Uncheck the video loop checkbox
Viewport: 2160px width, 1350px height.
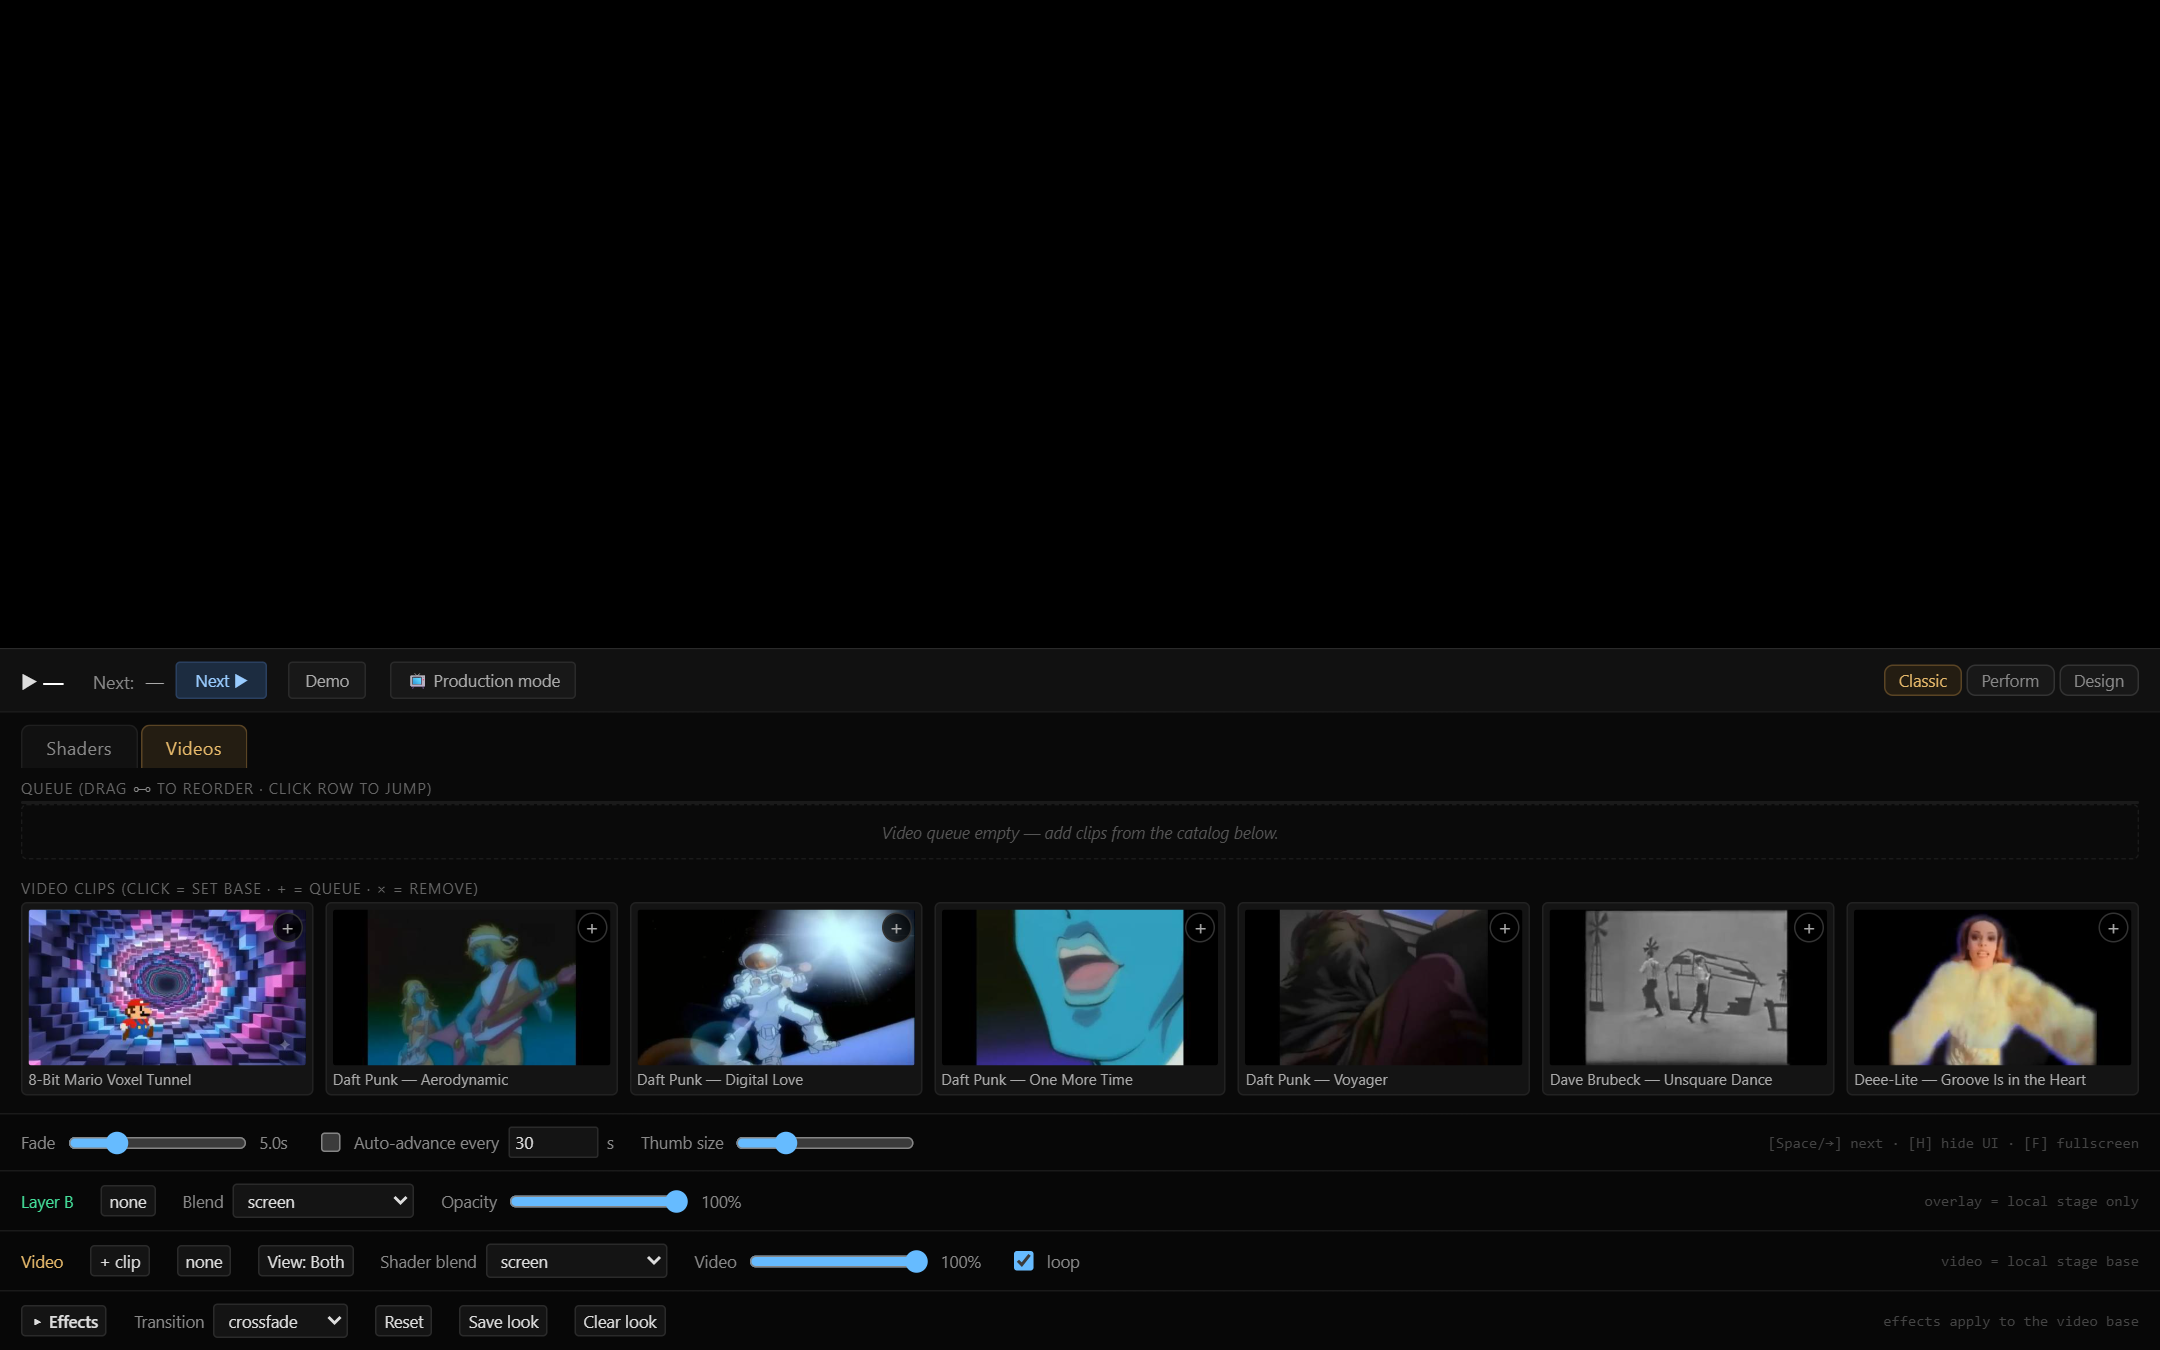point(1023,1261)
